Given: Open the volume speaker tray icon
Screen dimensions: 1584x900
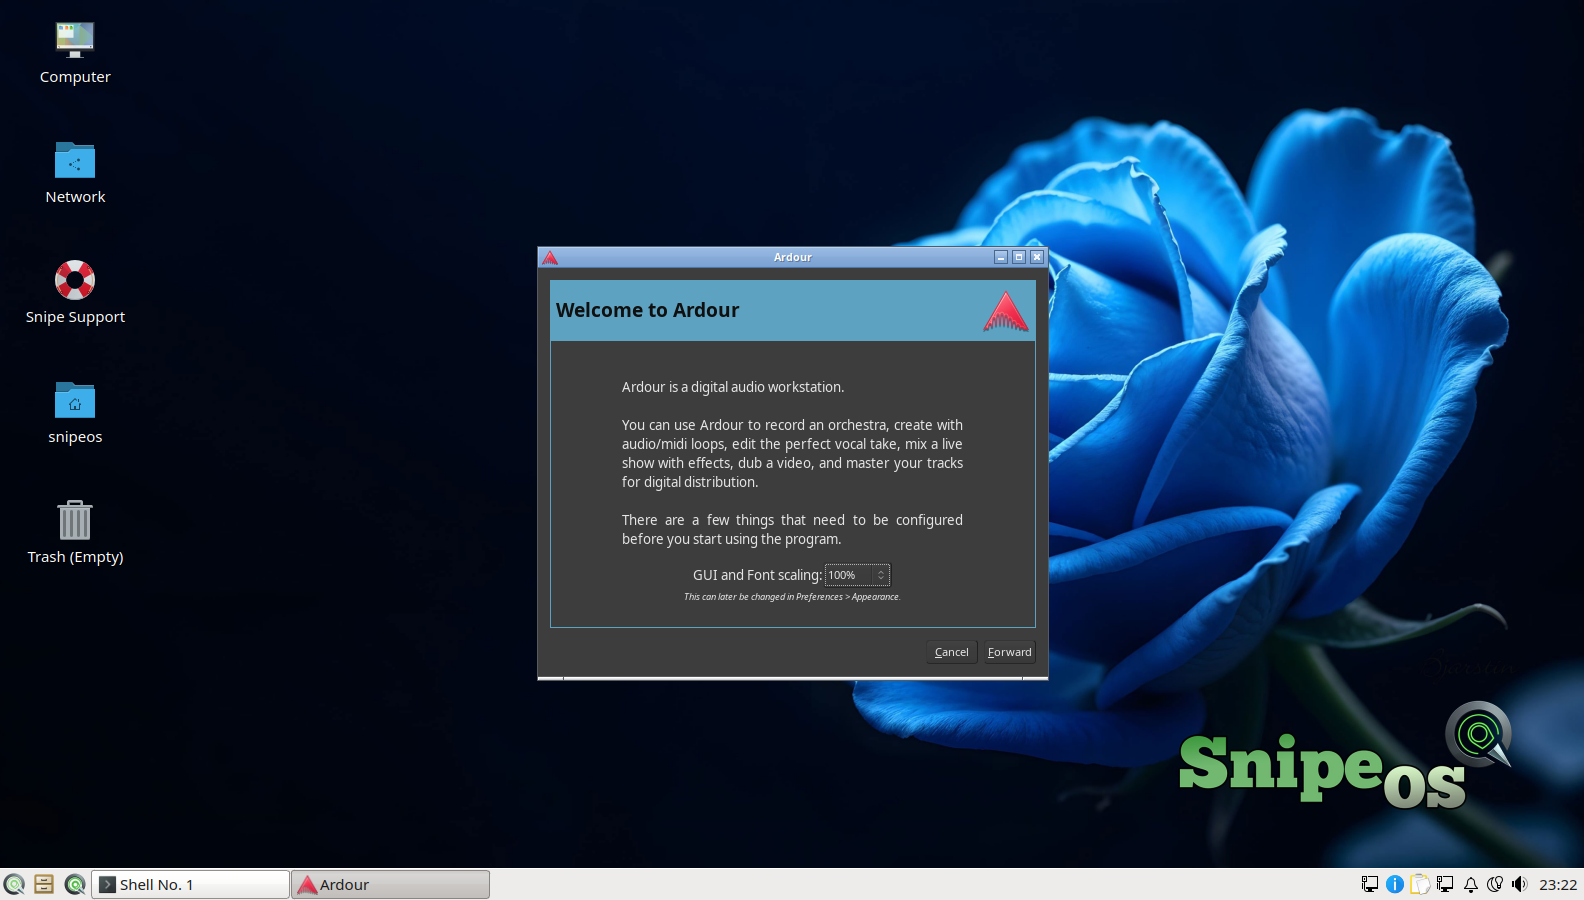Looking at the screenshot, I should pyautogui.click(x=1520, y=884).
